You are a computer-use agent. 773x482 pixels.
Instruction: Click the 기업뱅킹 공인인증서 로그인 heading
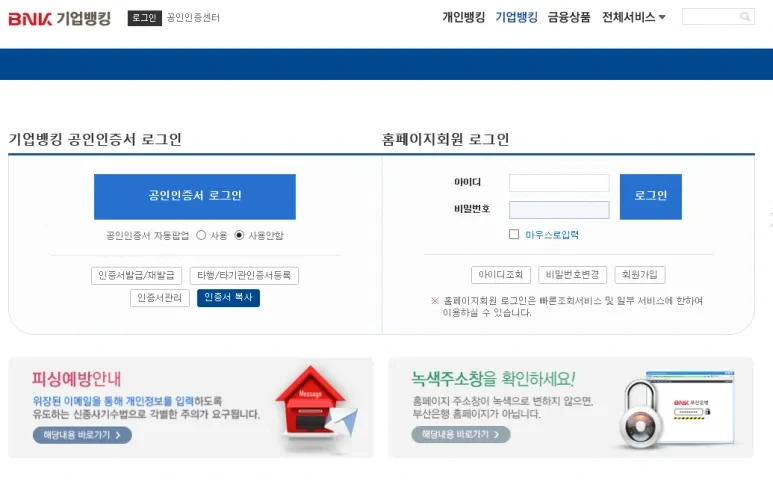click(95, 139)
